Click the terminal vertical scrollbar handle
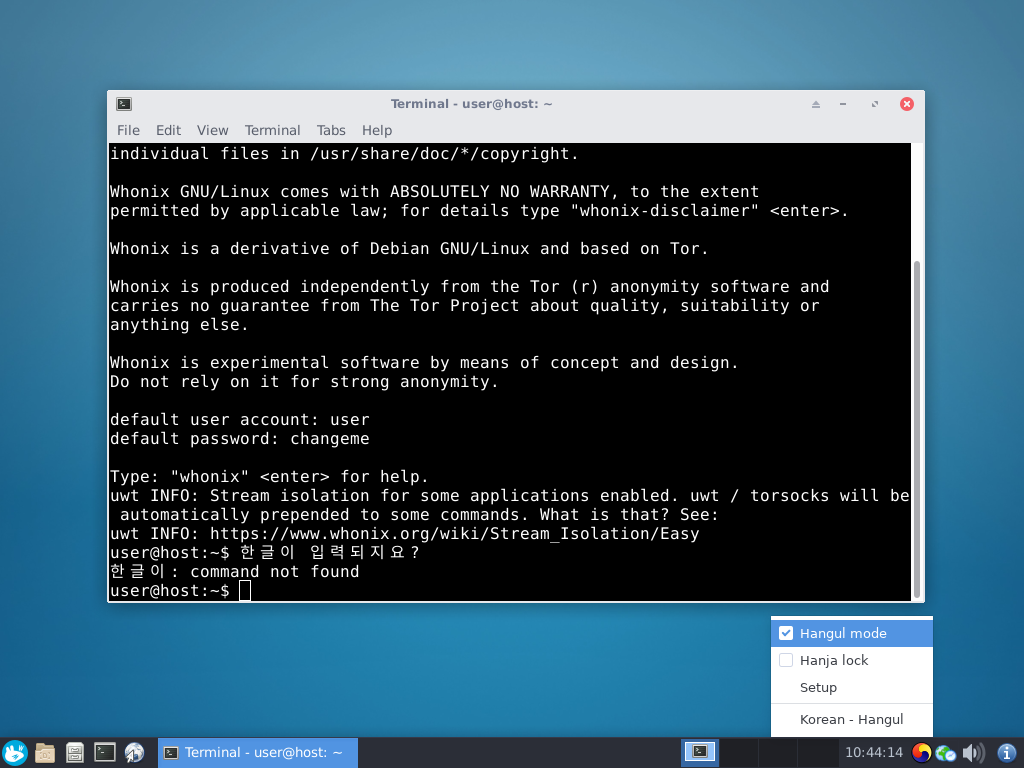Screen dimensions: 1024x768 coord(917,430)
